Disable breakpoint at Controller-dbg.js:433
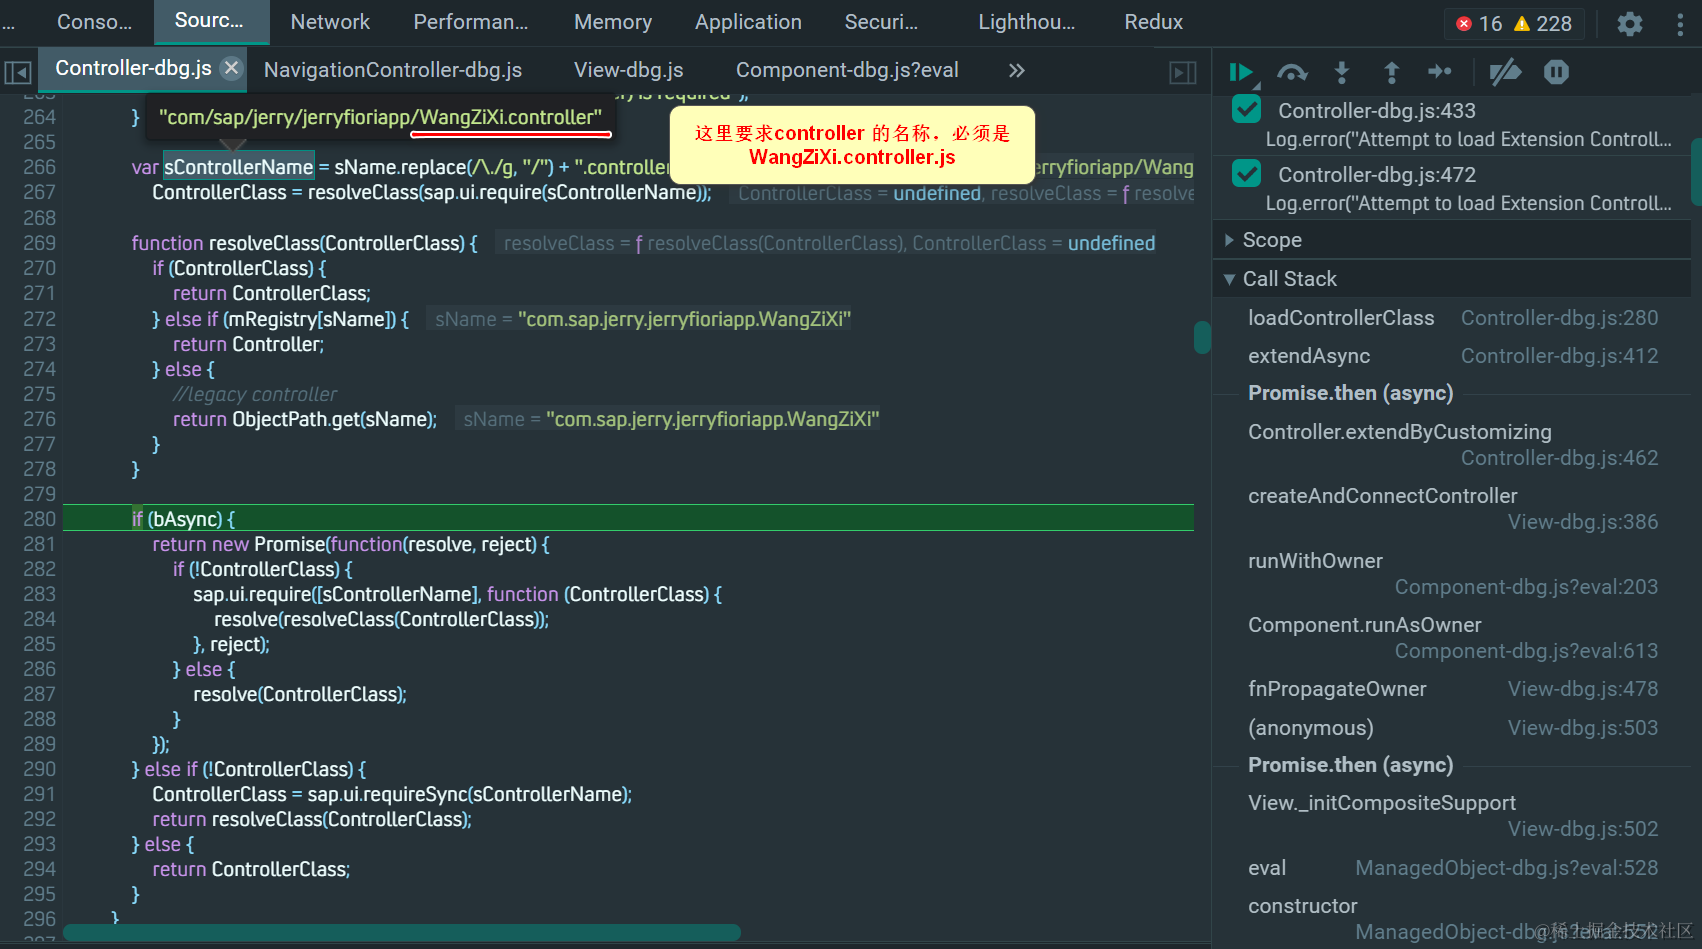Viewport: 1702px width, 949px height. (x=1246, y=110)
